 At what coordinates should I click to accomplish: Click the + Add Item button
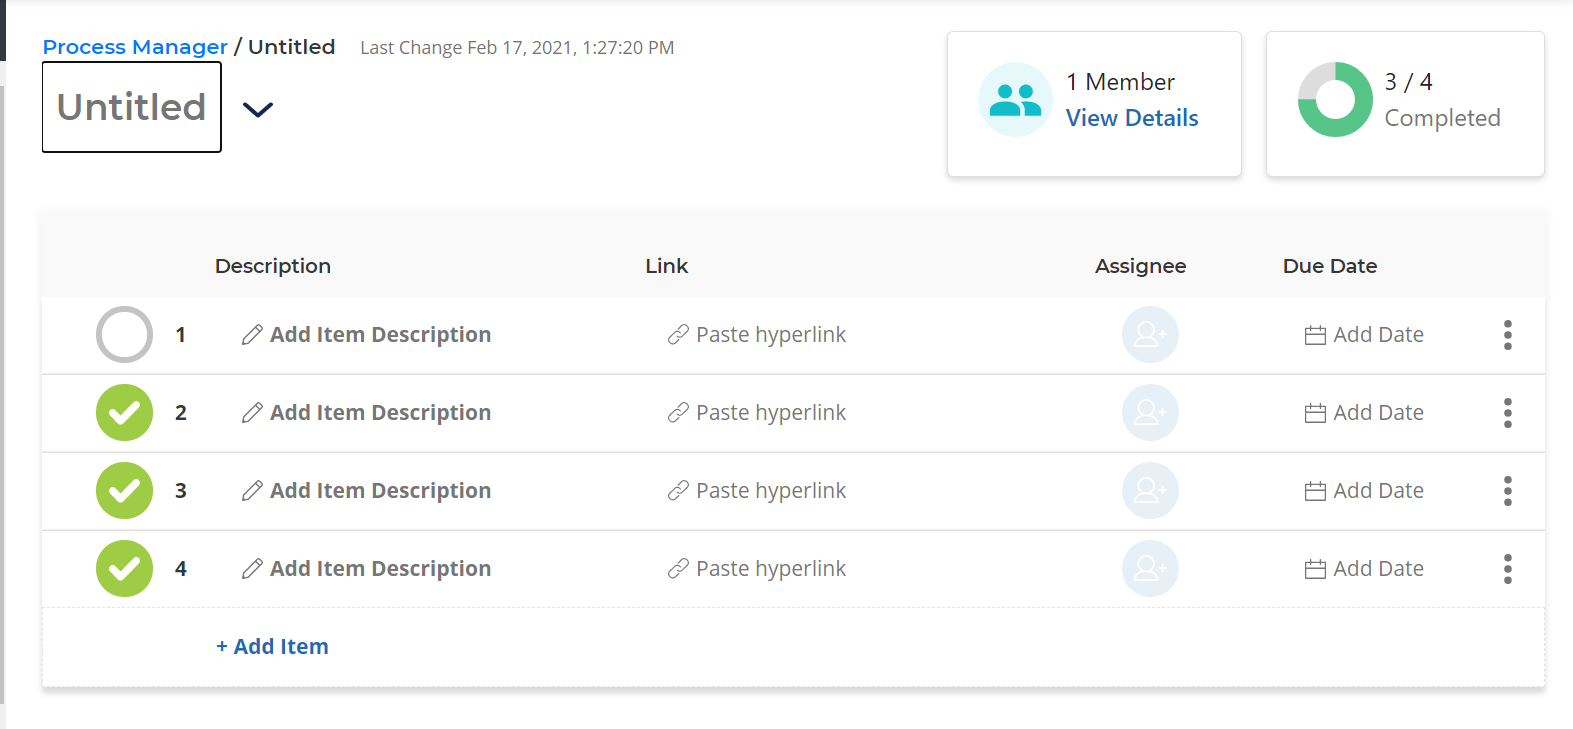pyautogui.click(x=272, y=647)
